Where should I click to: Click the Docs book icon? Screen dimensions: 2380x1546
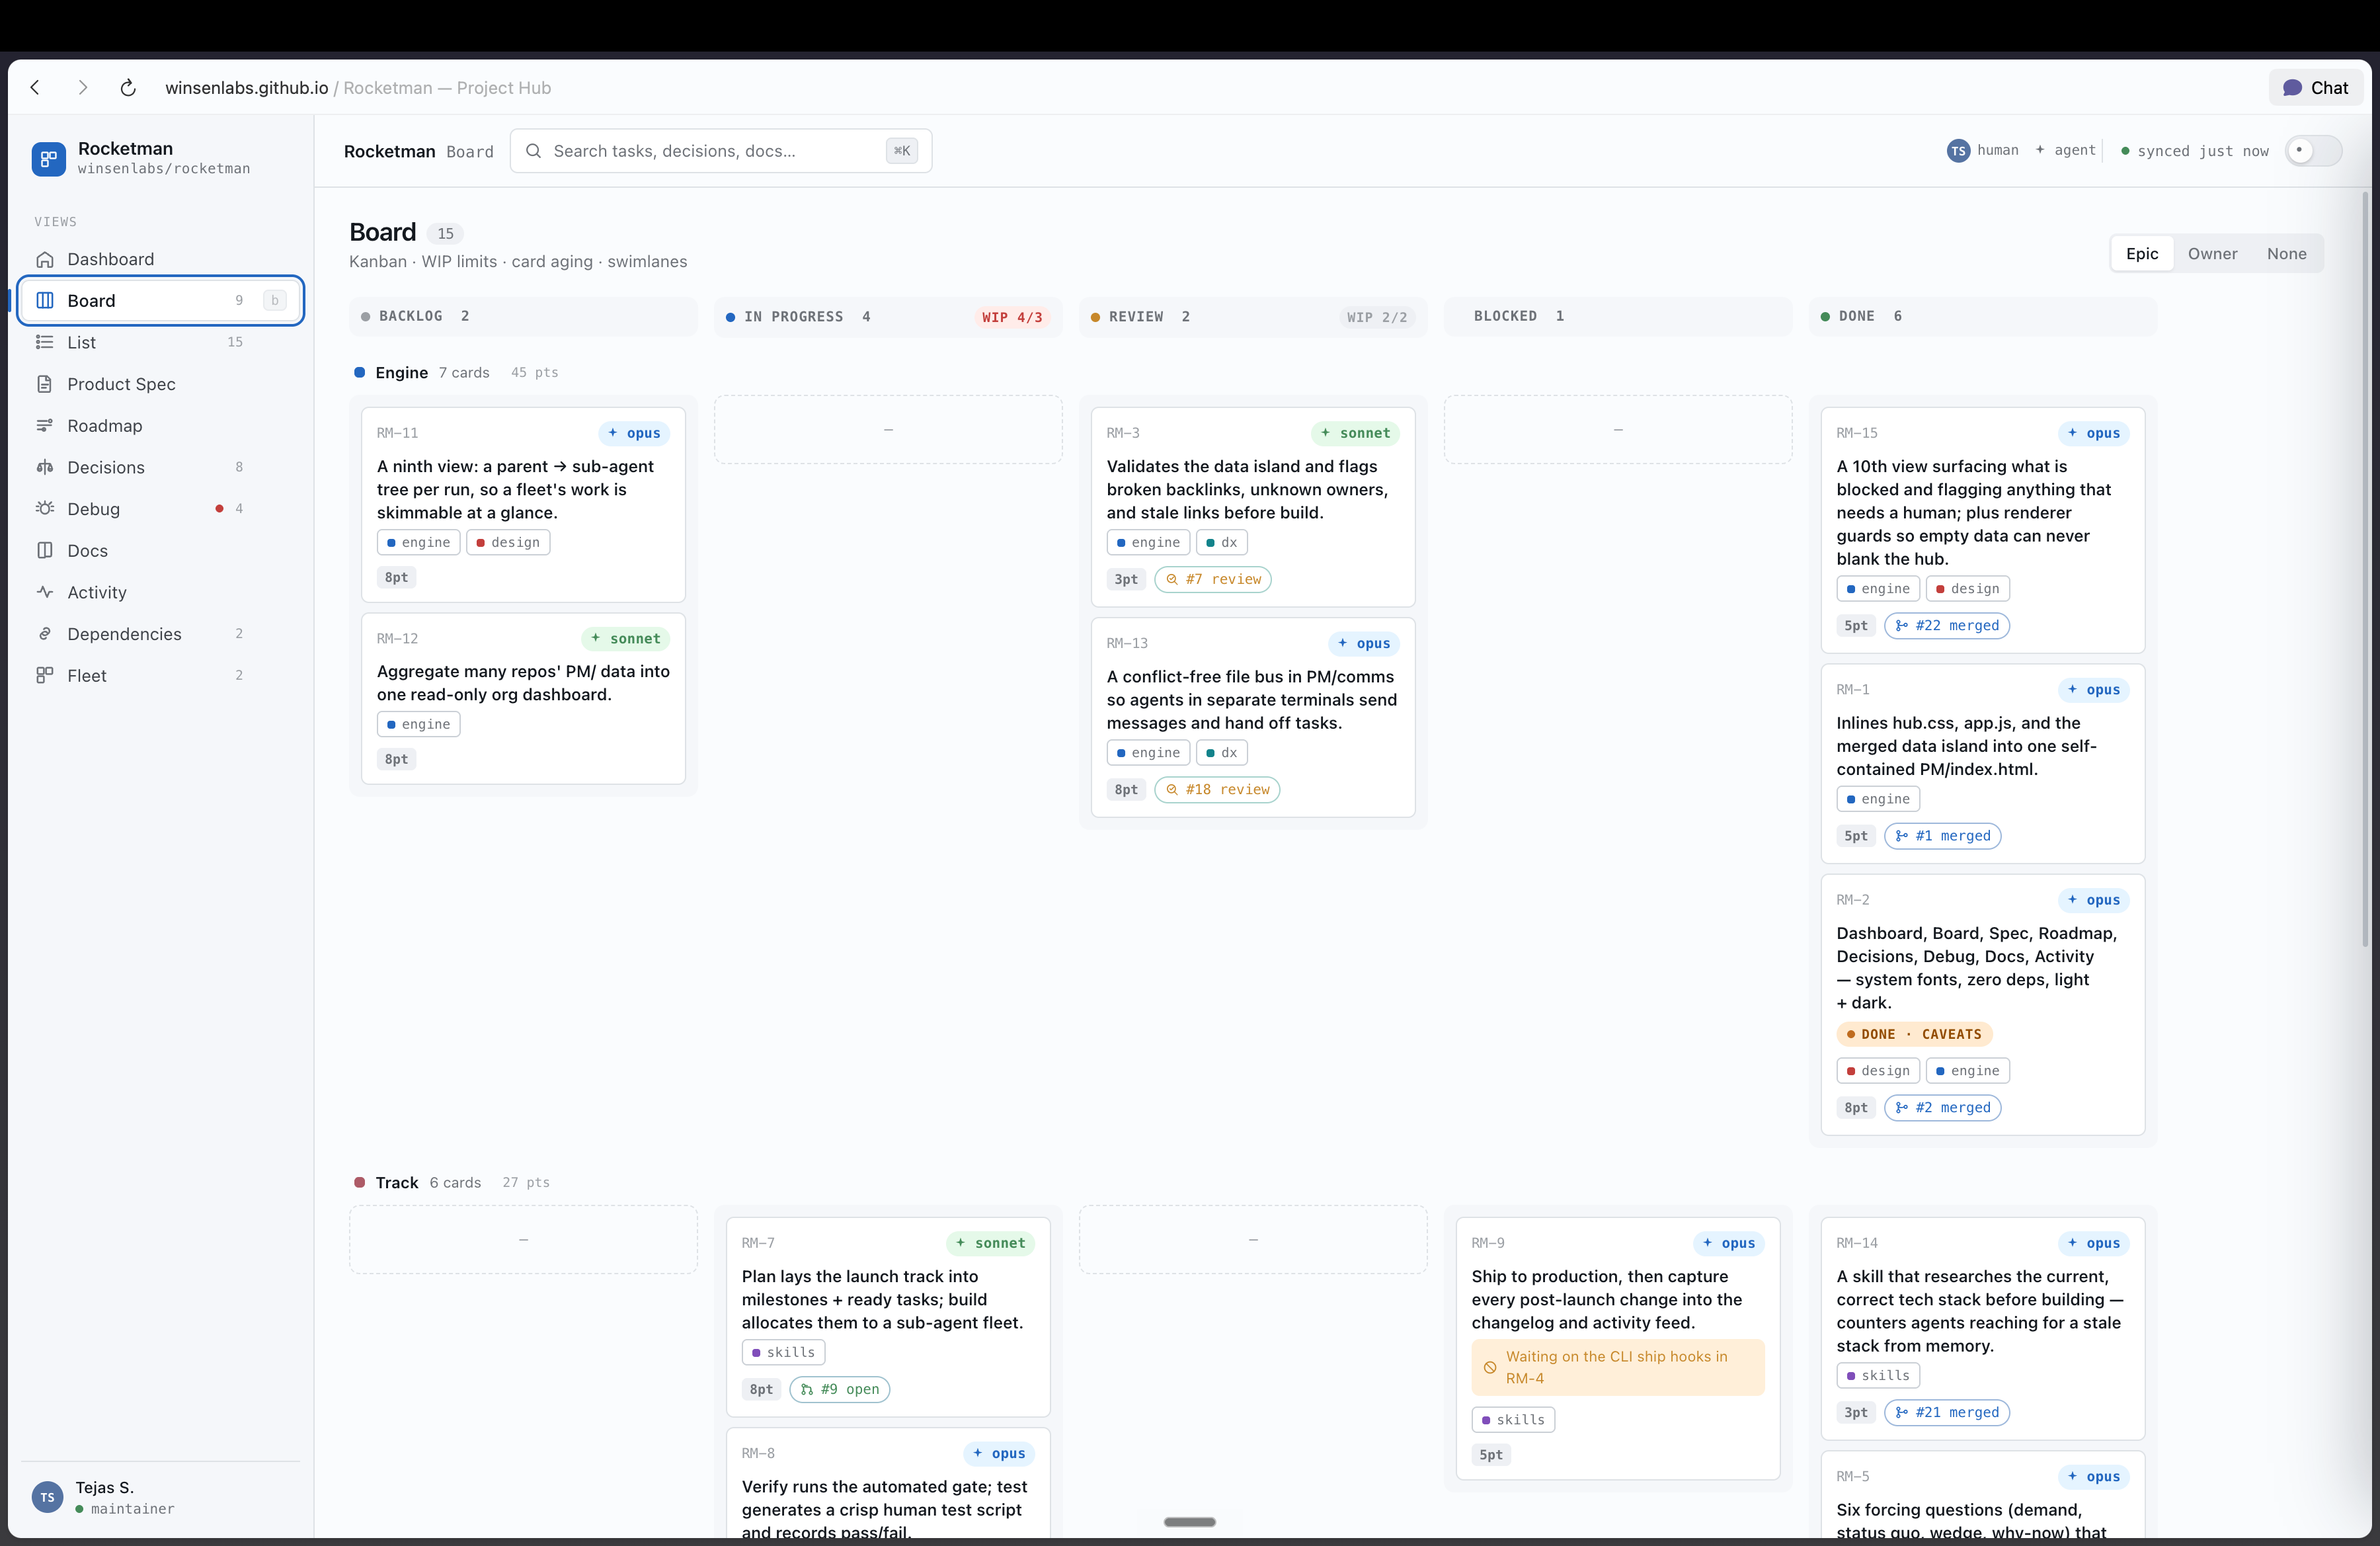click(x=45, y=551)
